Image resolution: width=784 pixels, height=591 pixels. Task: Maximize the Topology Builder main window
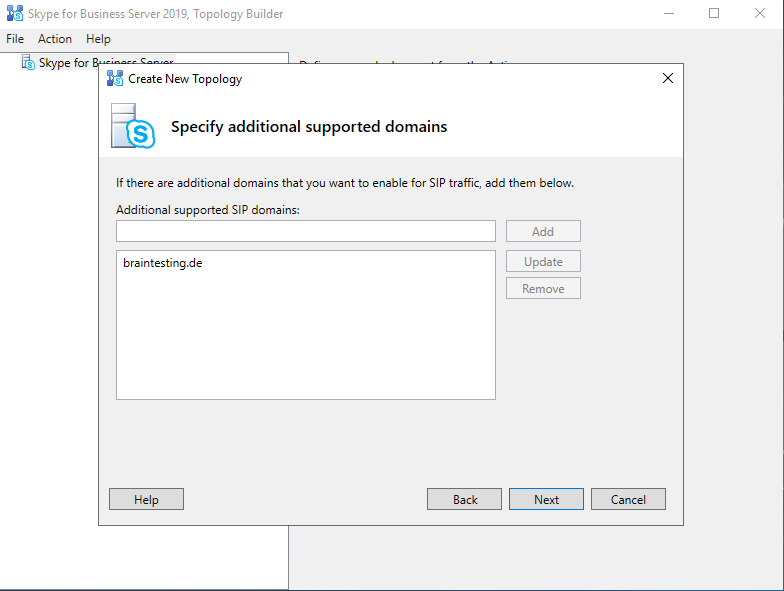[x=714, y=14]
